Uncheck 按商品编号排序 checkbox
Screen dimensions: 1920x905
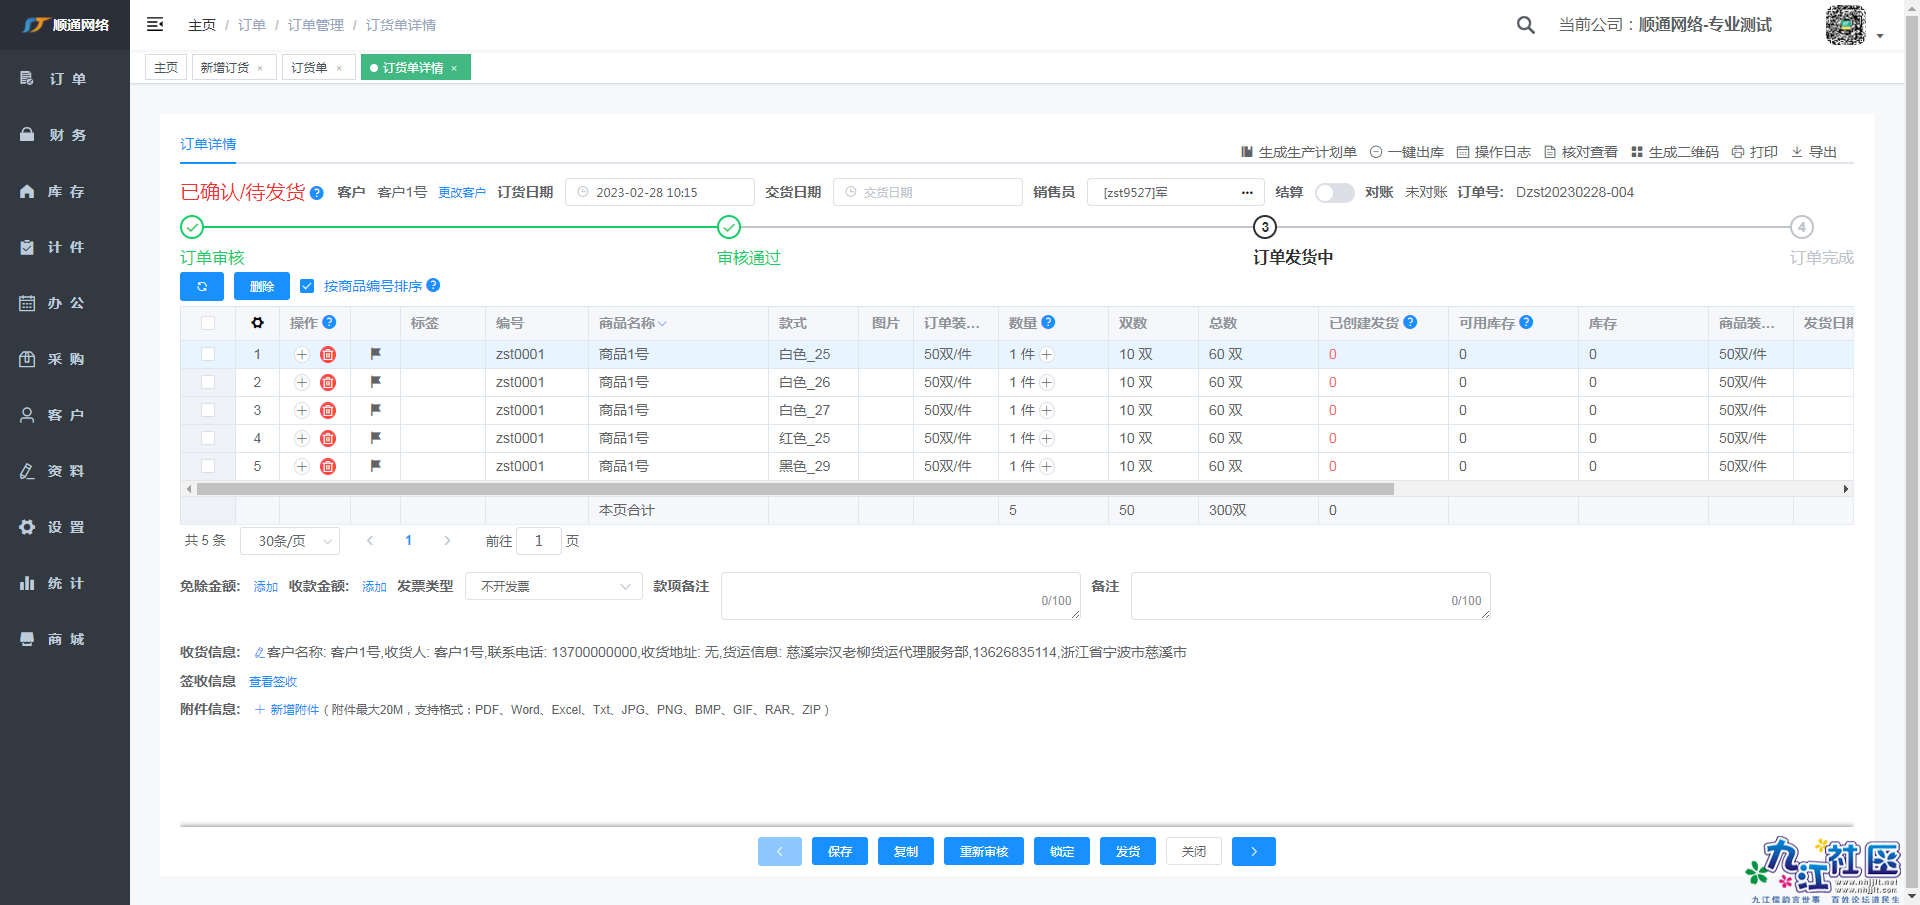pos(307,286)
